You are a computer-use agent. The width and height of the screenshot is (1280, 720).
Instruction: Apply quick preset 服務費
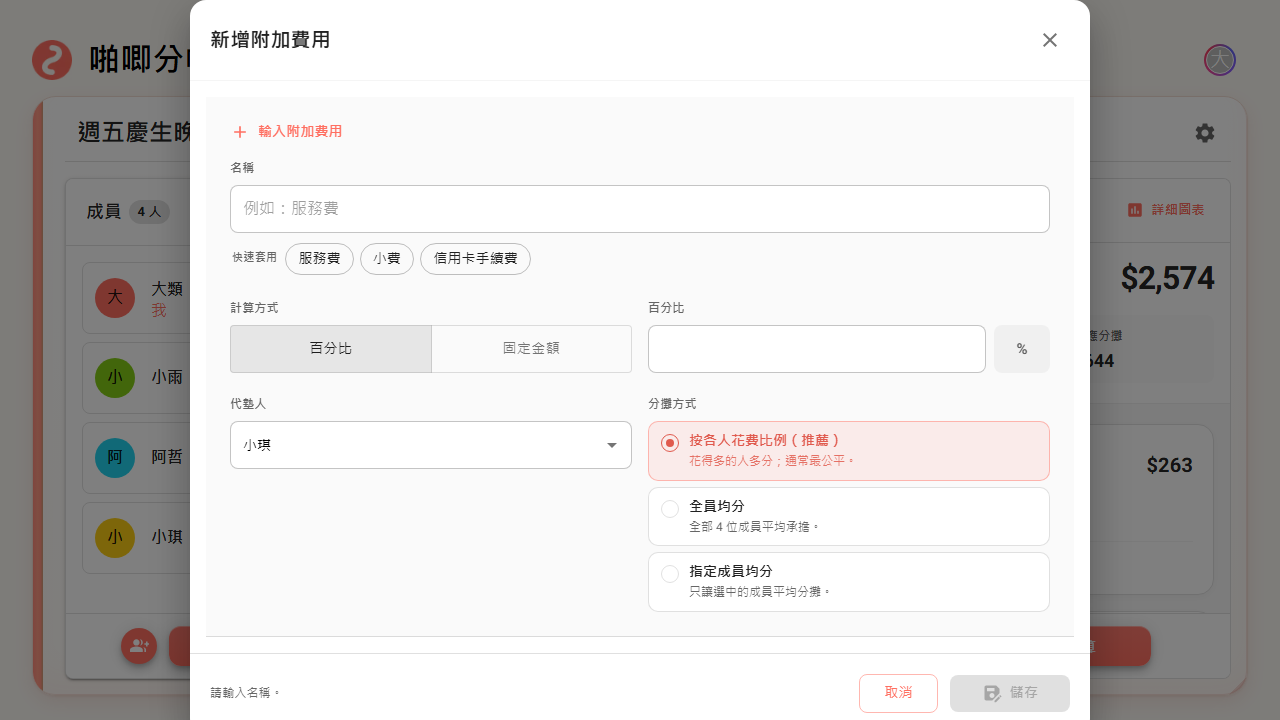[319, 258]
